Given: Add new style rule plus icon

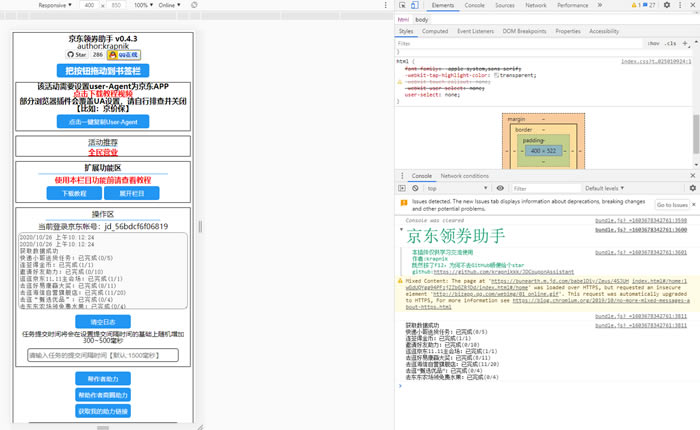Looking at the screenshot, I should [685, 43].
